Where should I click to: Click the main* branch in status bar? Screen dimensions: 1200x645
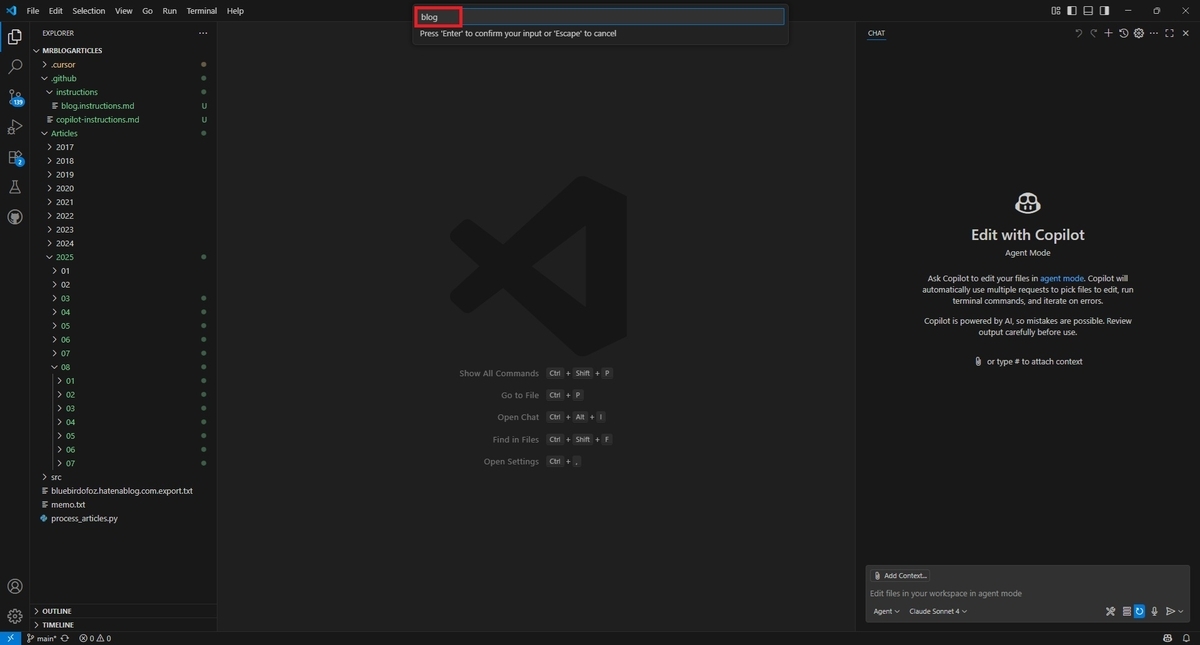point(41,638)
